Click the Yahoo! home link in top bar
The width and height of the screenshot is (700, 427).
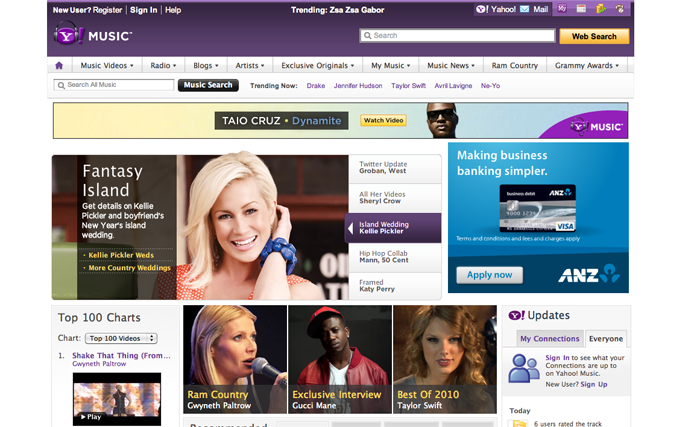496,9
